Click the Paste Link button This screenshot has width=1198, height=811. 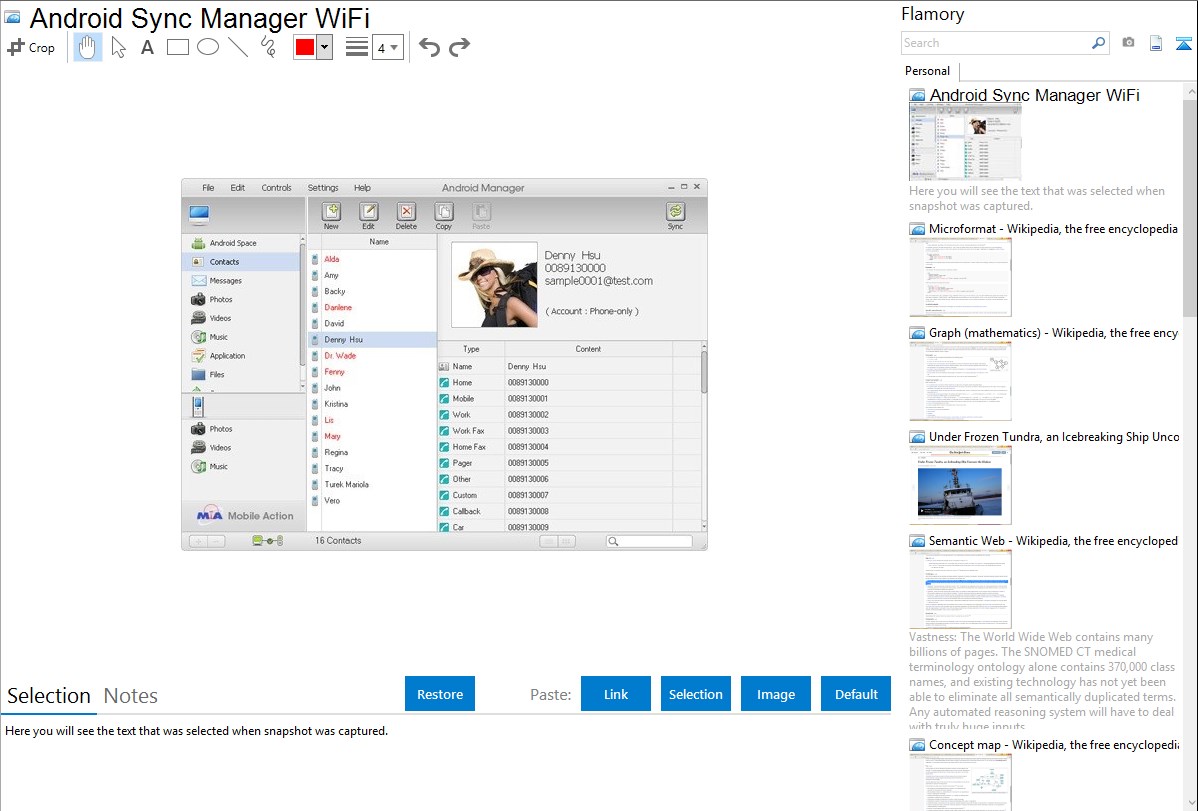pos(616,694)
